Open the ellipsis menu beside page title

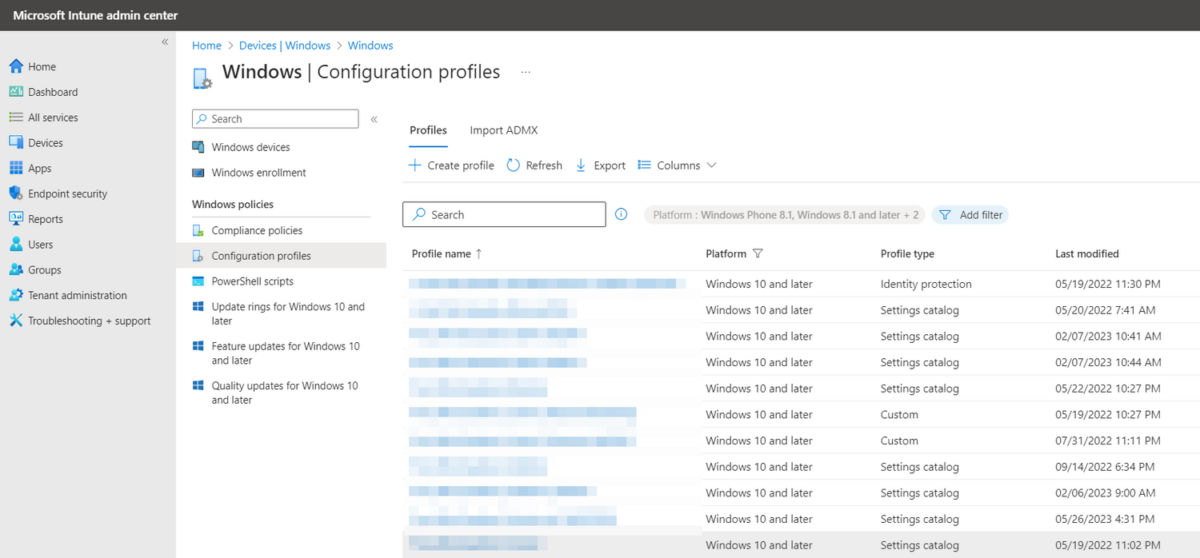click(x=526, y=72)
